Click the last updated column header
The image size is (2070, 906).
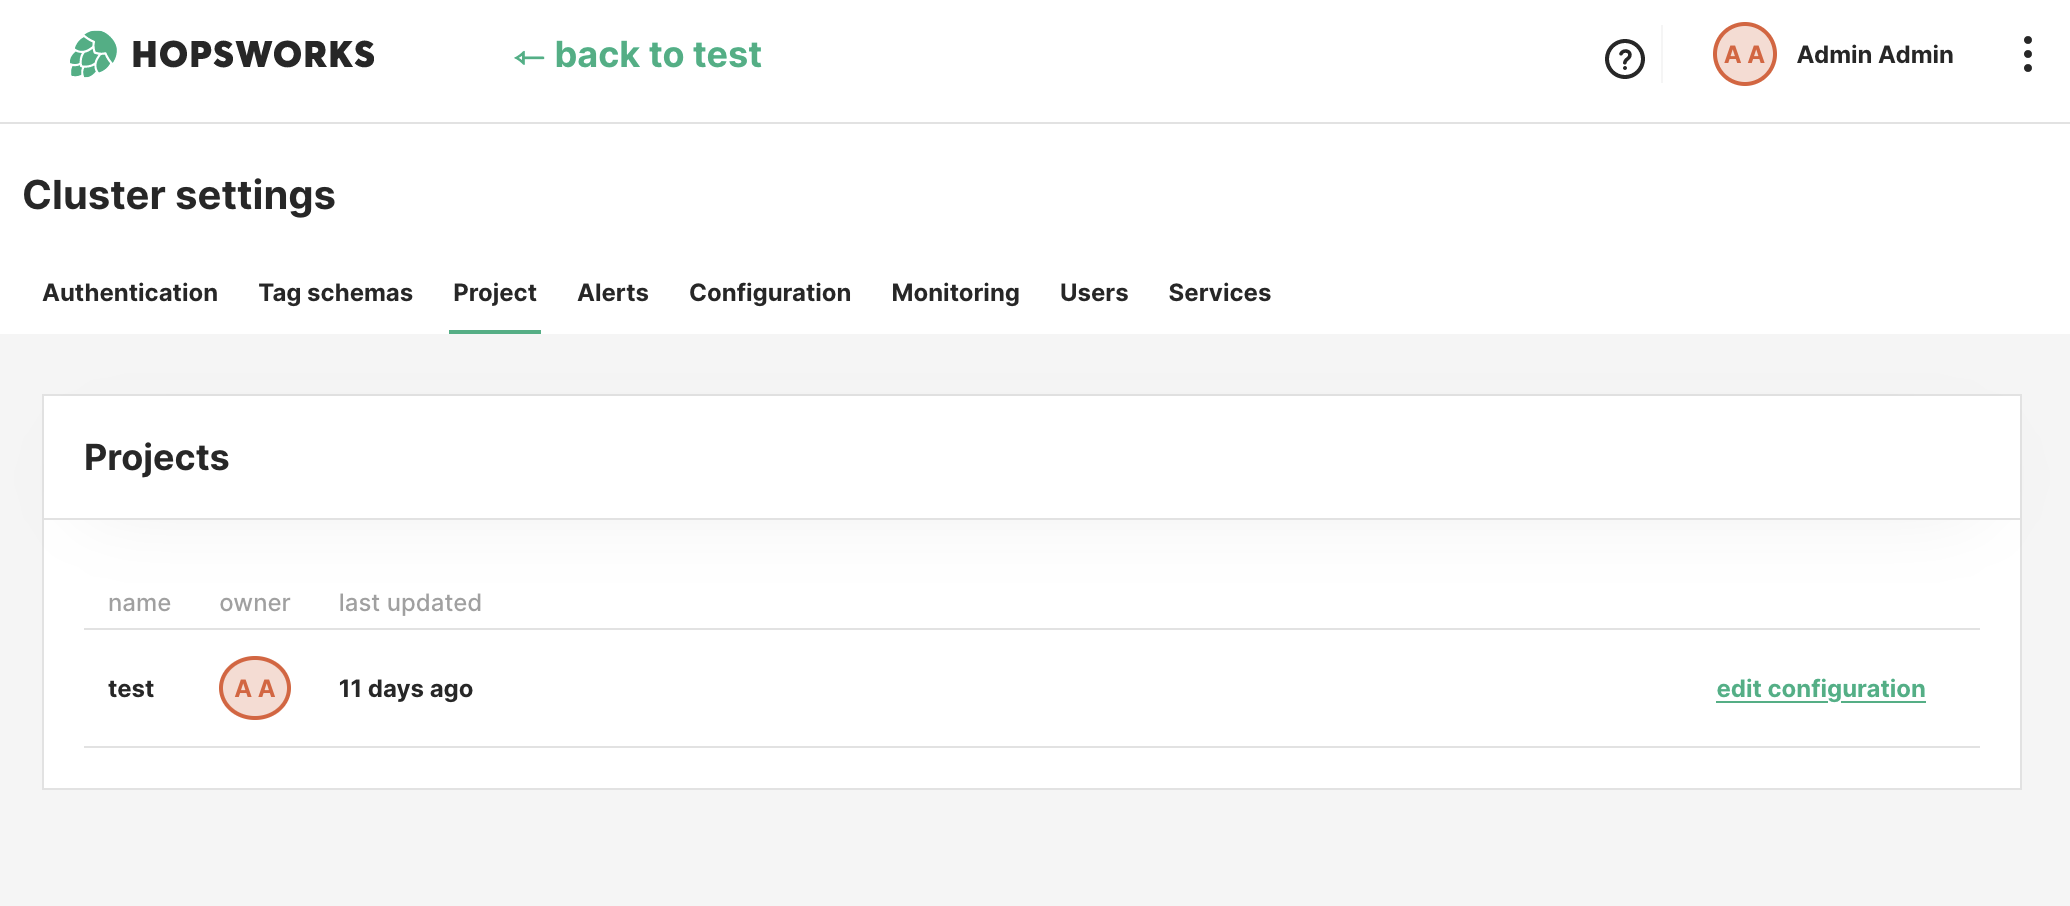coord(410,603)
